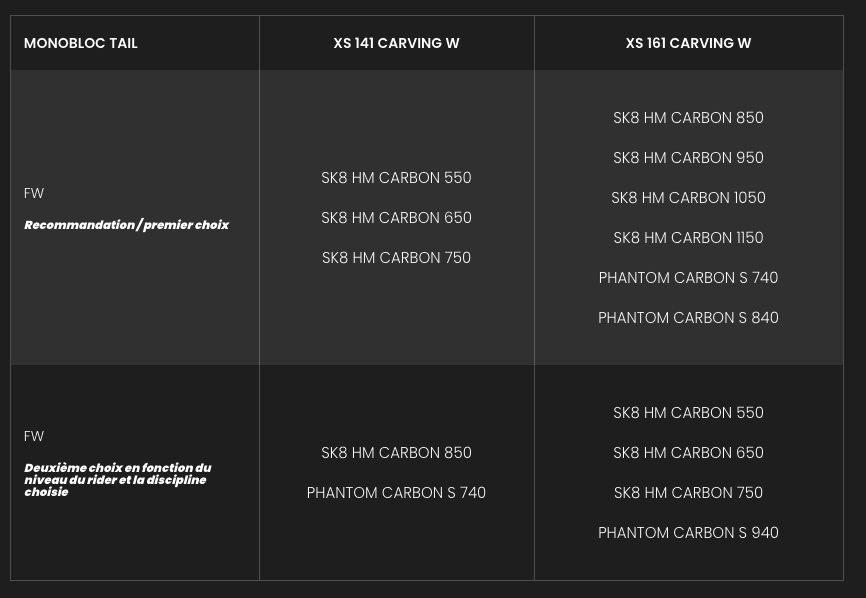Click the Recommandation / premier choix label

(126, 225)
